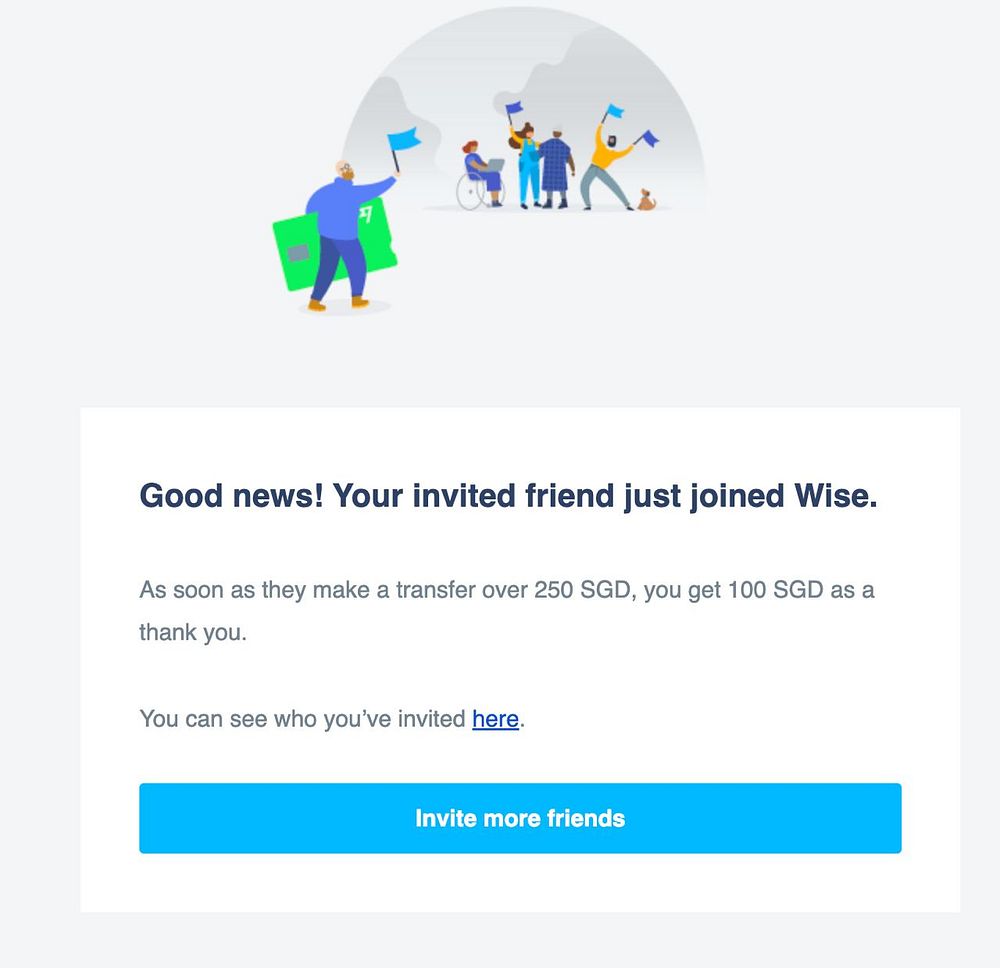Click the woman in blue overalls
This screenshot has width=1000, height=968.
pyautogui.click(x=527, y=167)
